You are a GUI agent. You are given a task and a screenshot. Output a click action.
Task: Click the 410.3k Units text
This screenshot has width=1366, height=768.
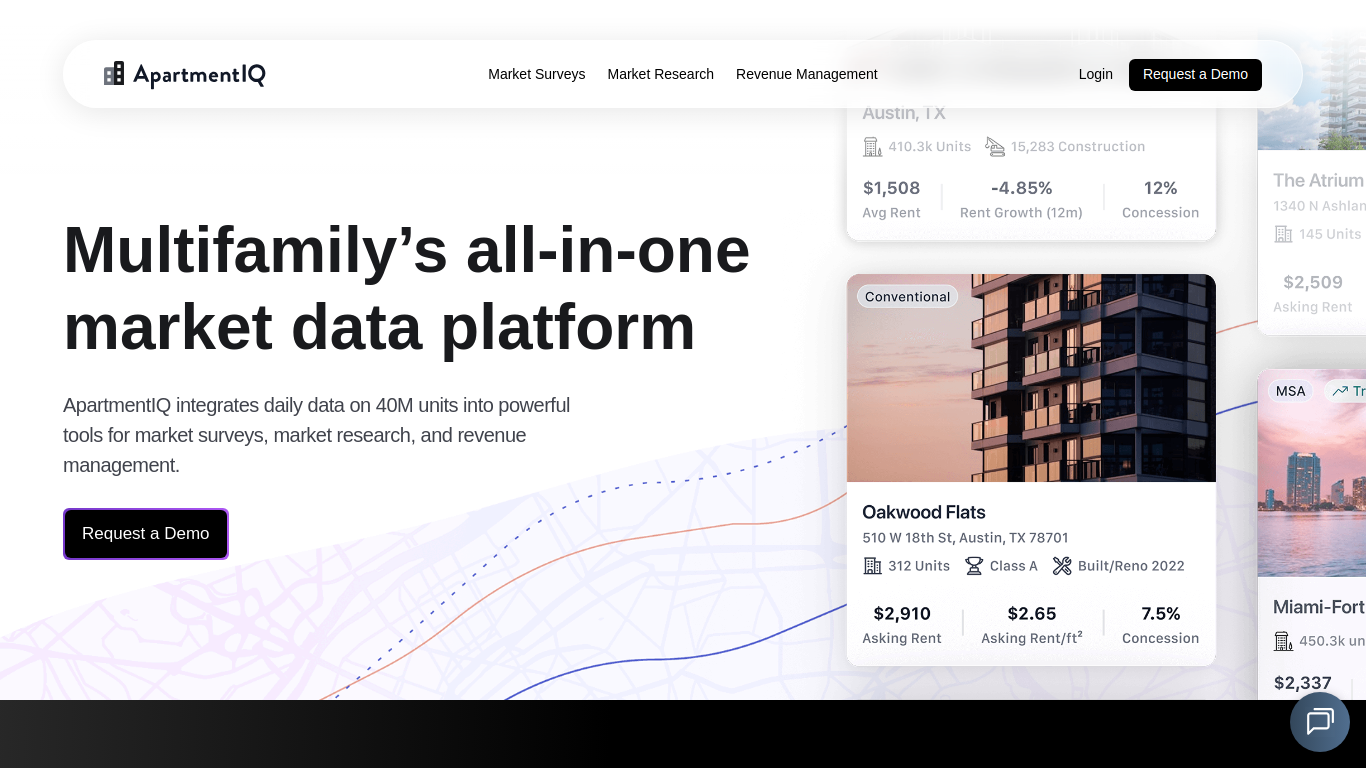point(930,147)
